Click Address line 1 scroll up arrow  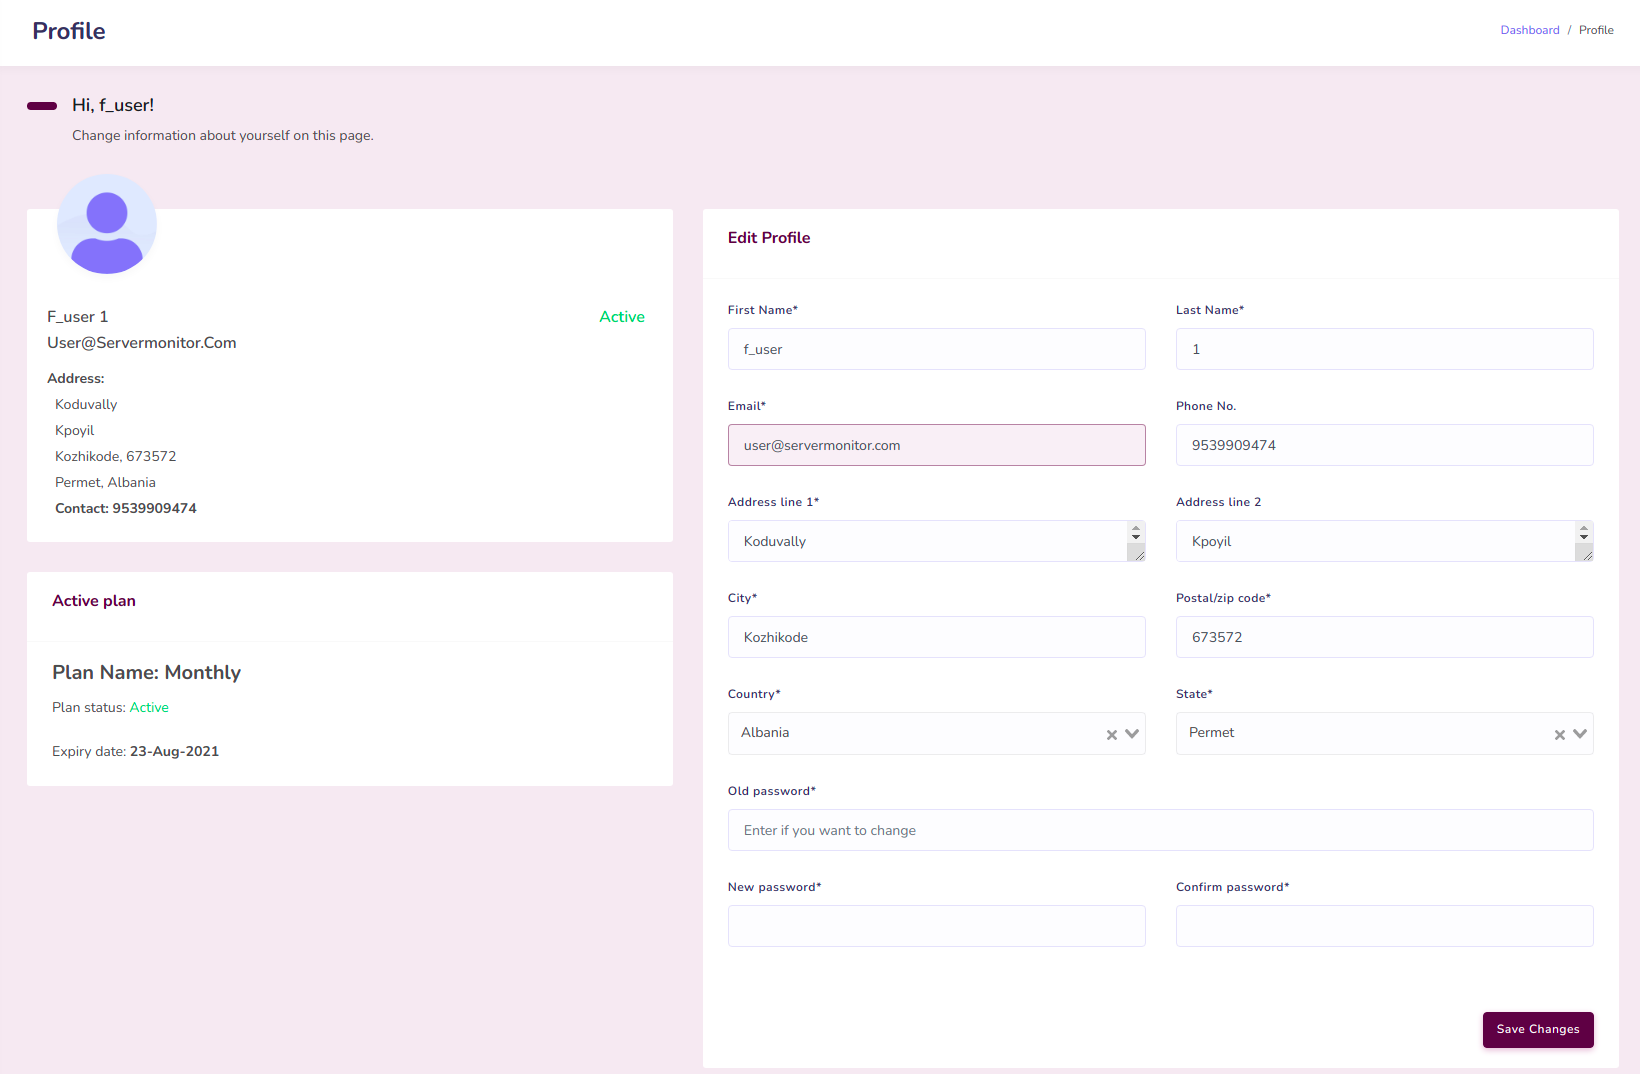(x=1136, y=527)
